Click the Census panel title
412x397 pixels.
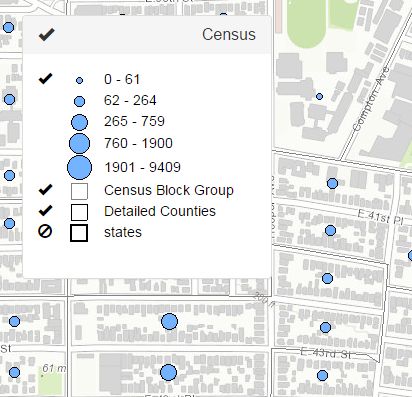[x=229, y=34]
